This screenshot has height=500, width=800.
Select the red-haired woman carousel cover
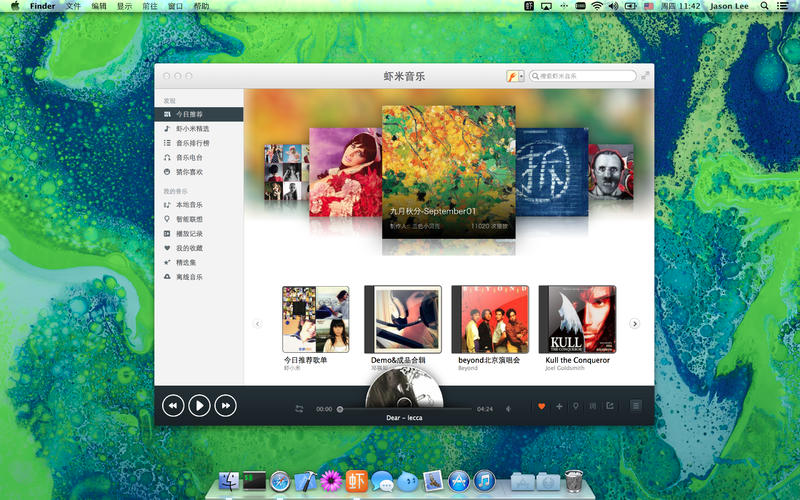345,172
